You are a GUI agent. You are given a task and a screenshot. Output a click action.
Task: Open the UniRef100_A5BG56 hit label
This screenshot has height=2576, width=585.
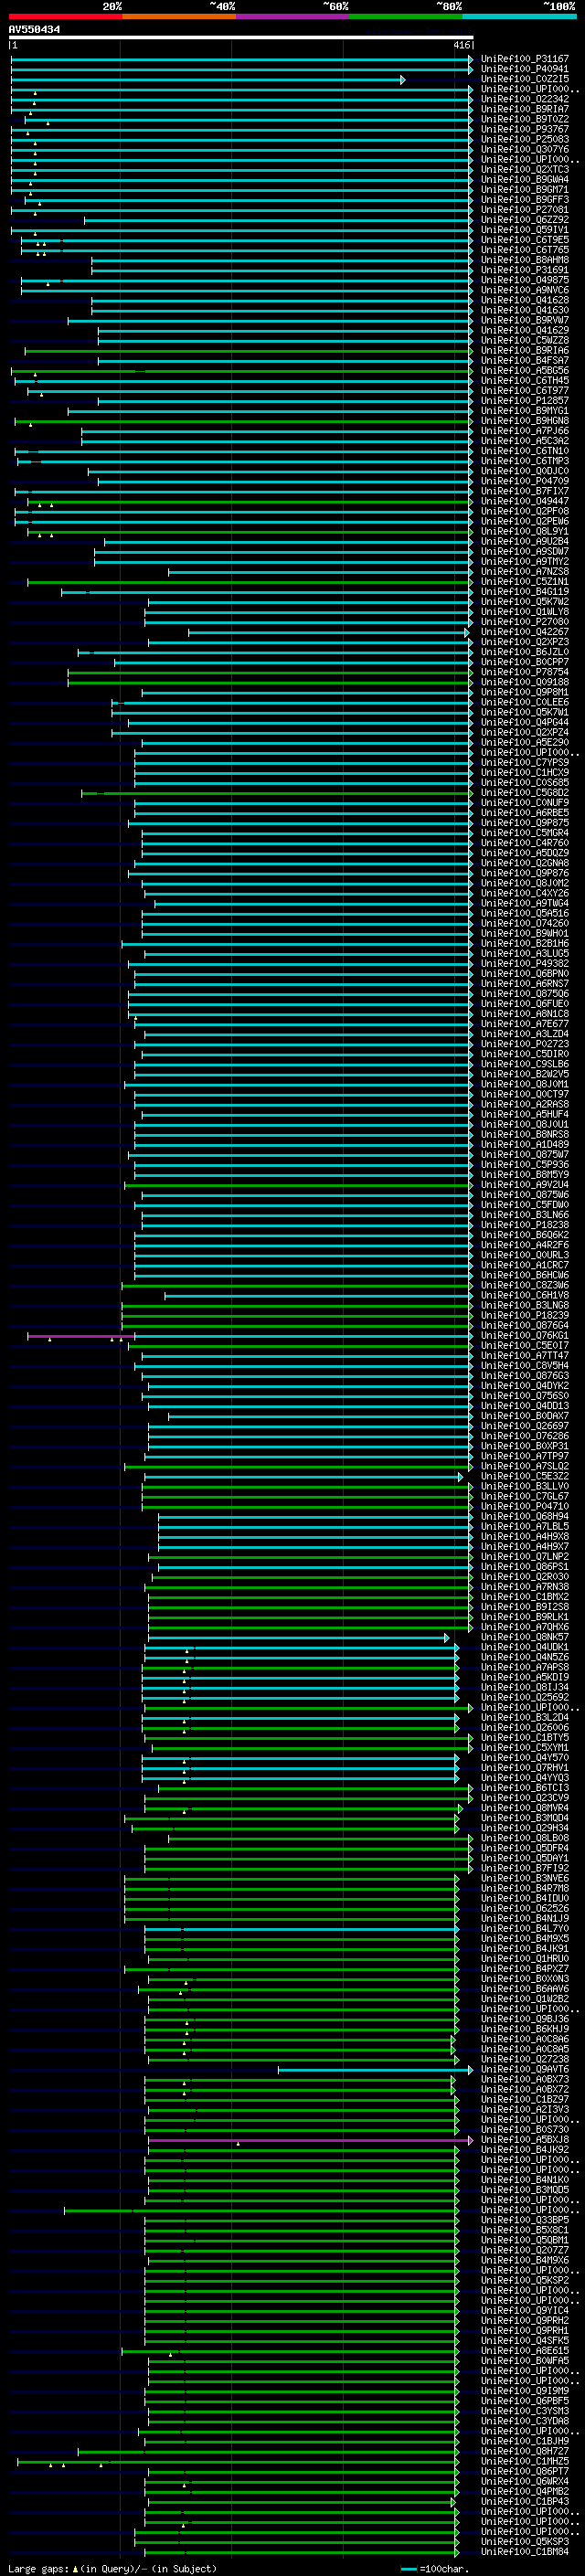coord(524,371)
